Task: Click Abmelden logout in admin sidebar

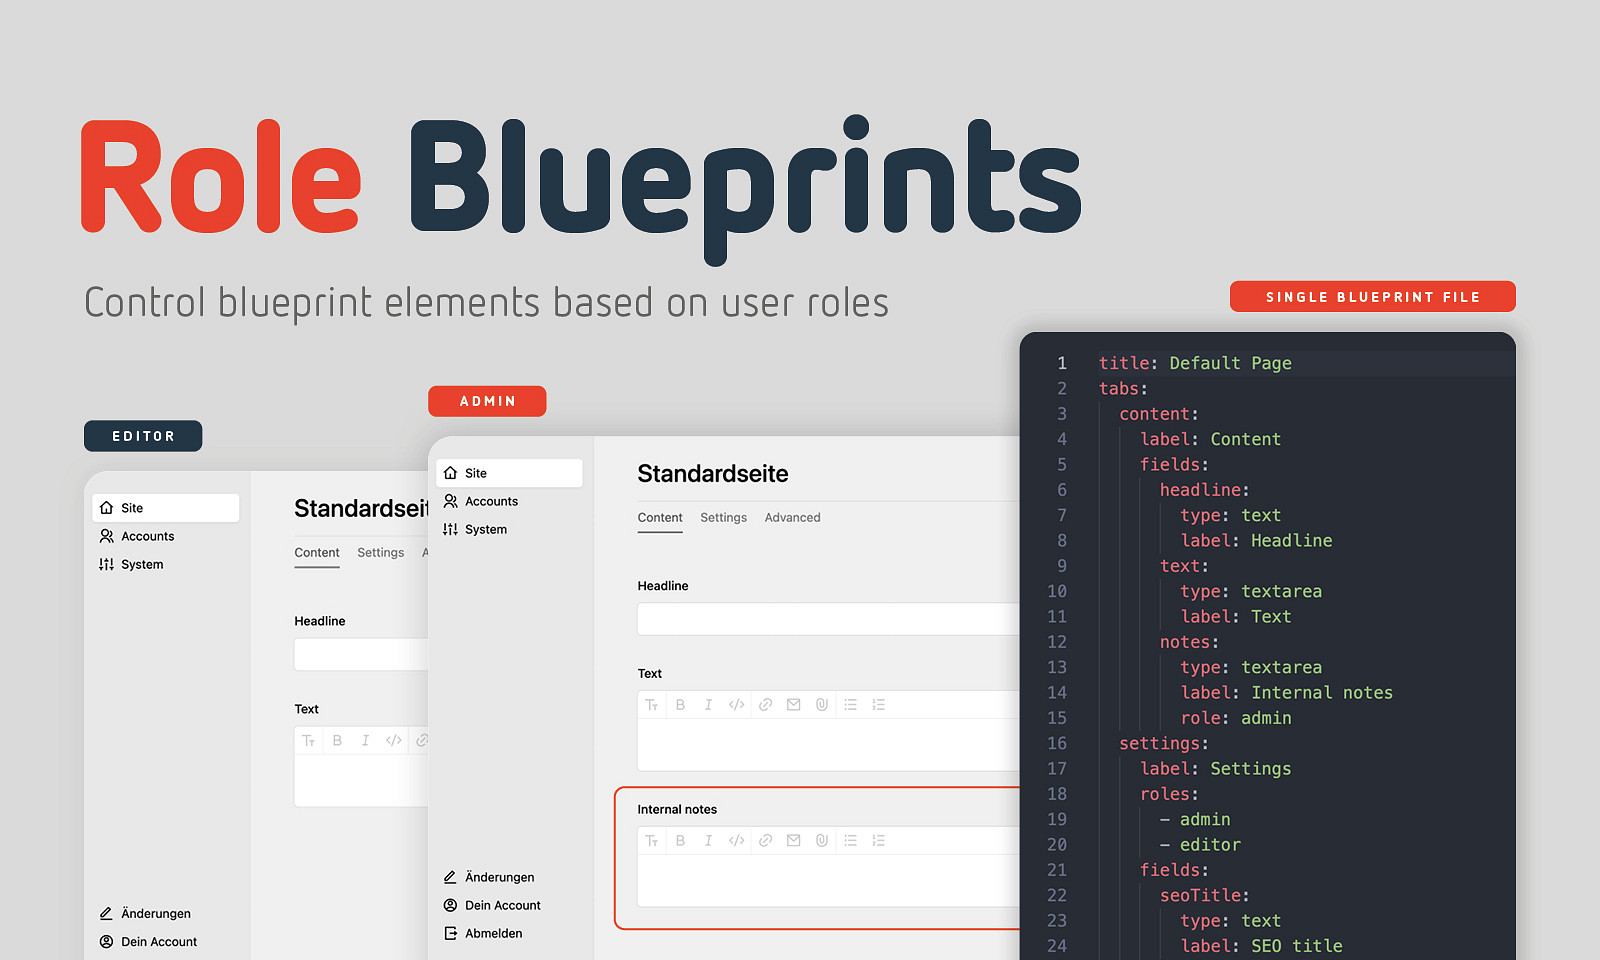Action: click(493, 933)
